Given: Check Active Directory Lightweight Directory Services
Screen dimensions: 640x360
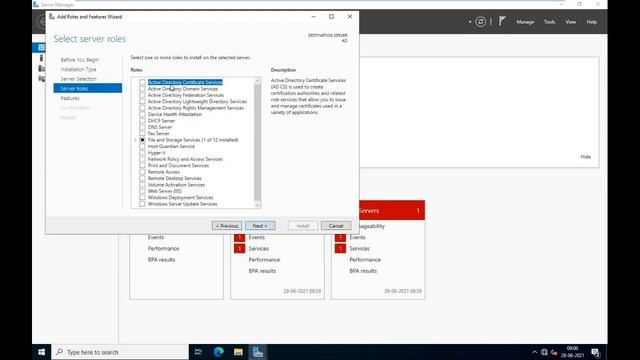Looking at the screenshot, I should tap(142, 101).
